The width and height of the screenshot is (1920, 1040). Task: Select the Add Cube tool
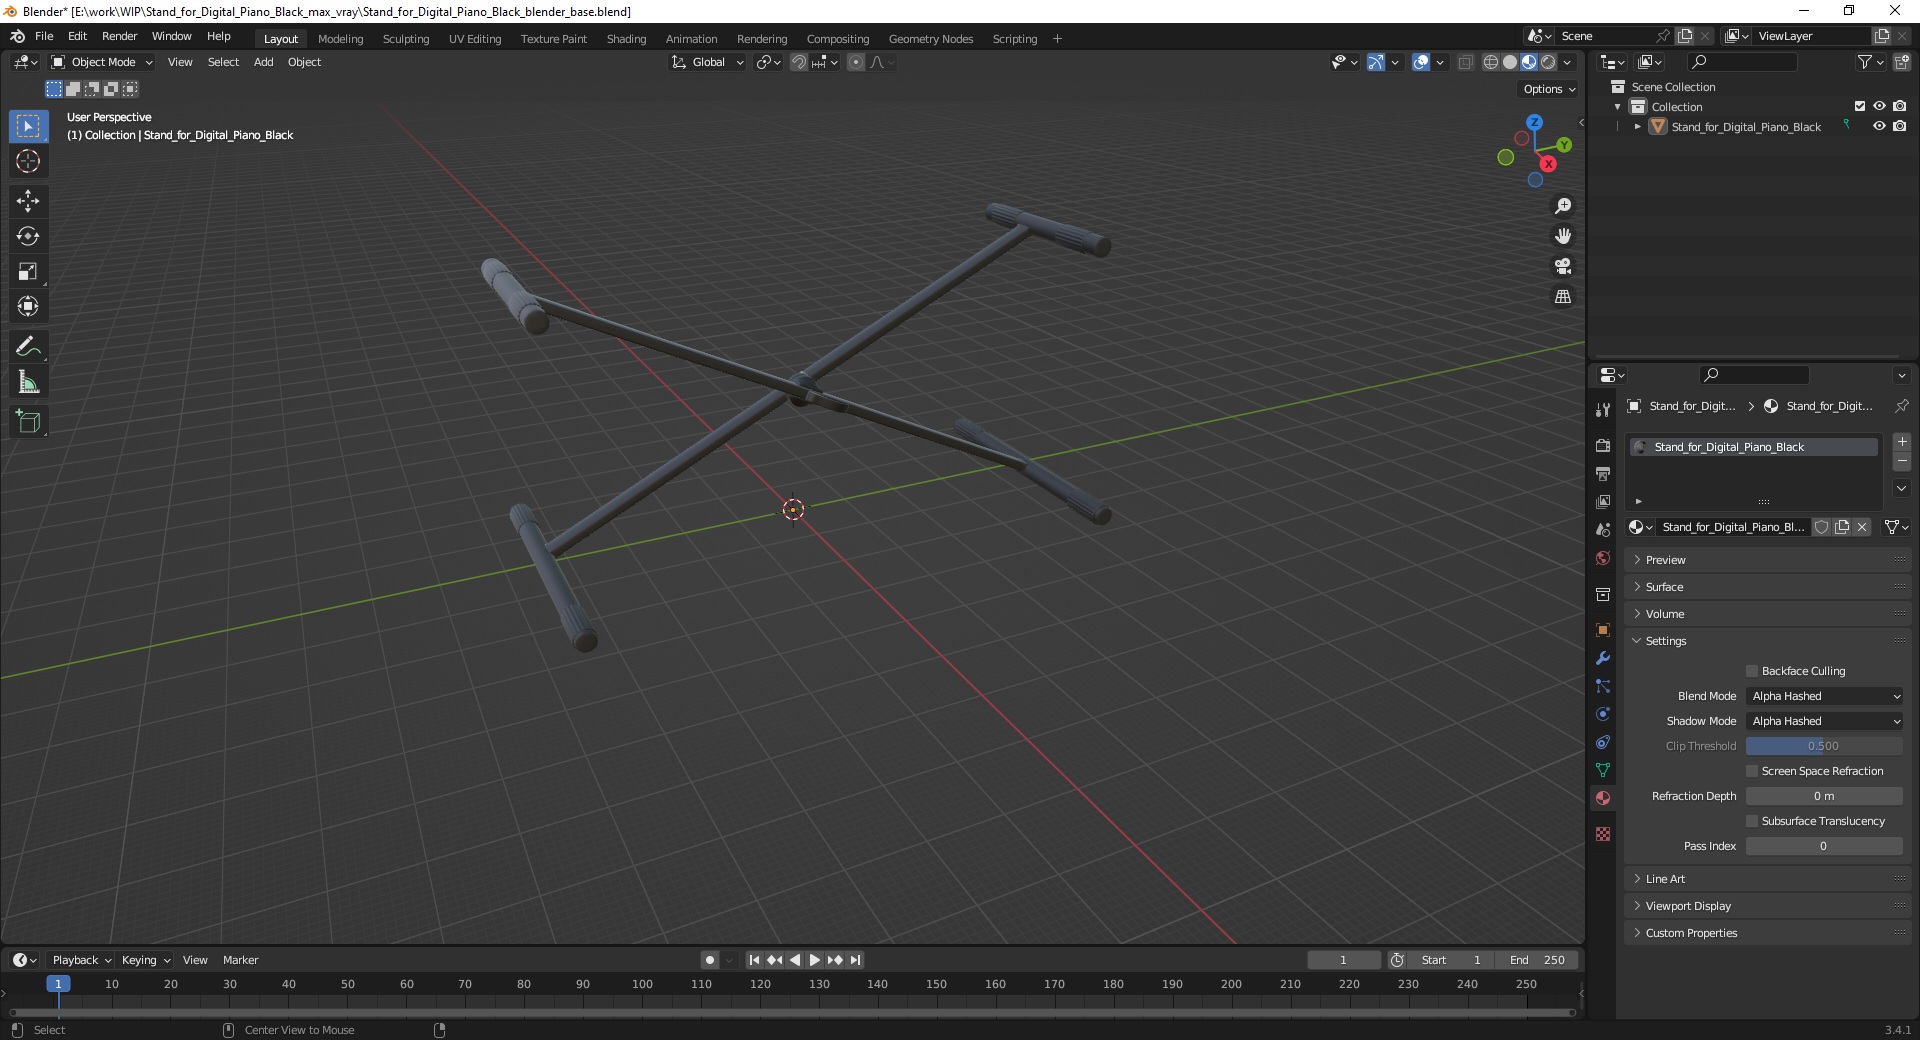pyautogui.click(x=28, y=422)
